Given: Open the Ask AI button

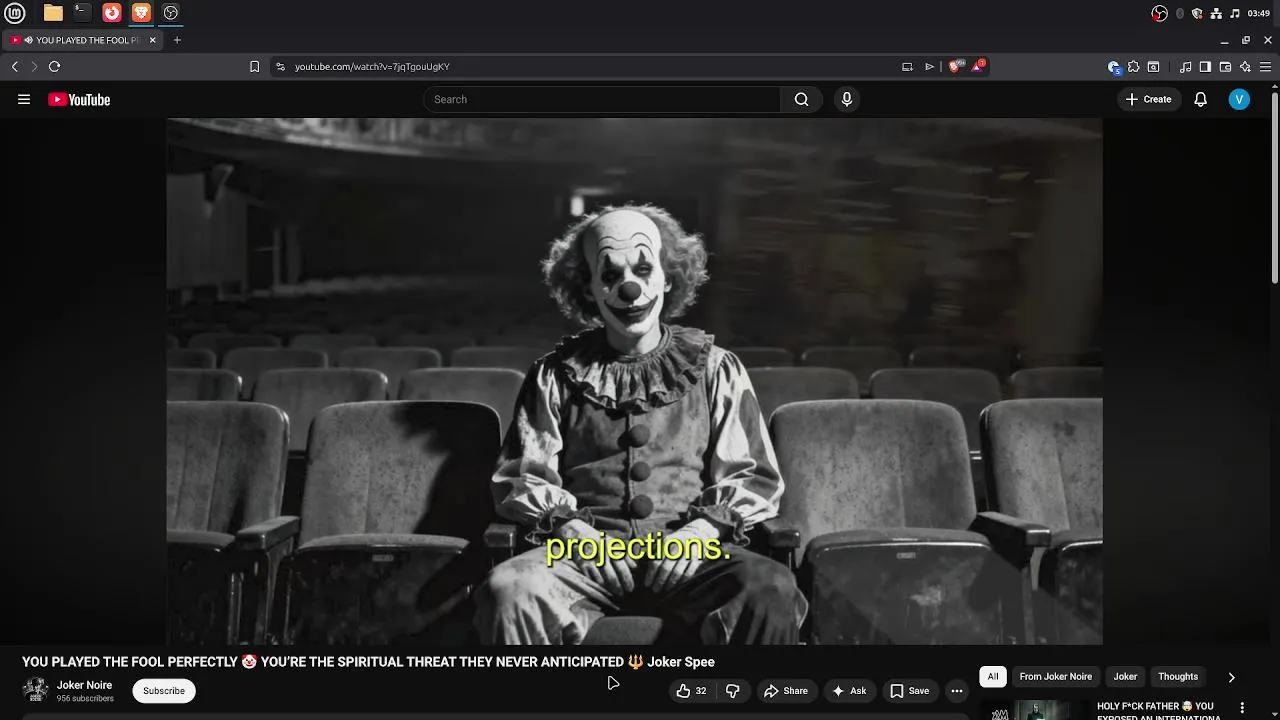Looking at the screenshot, I should tap(849, 691).
